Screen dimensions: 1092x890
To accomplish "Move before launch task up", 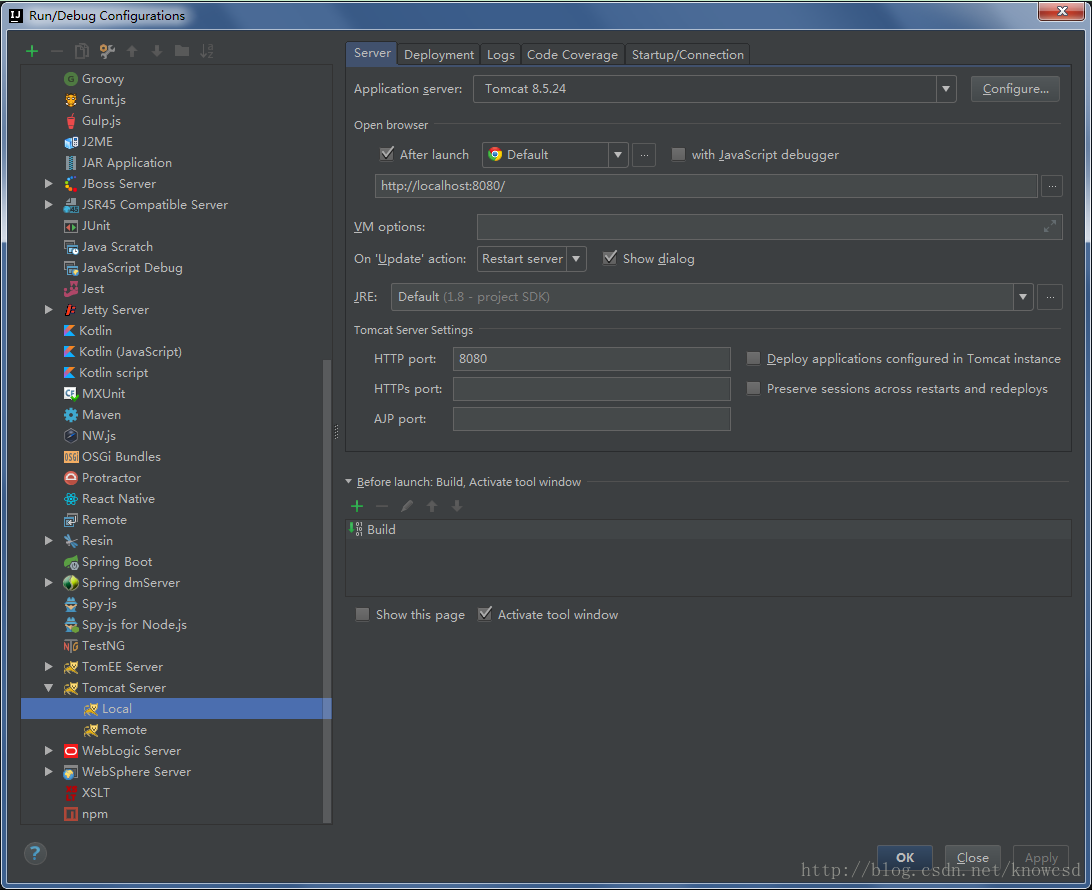I will (x=432, y=506).
